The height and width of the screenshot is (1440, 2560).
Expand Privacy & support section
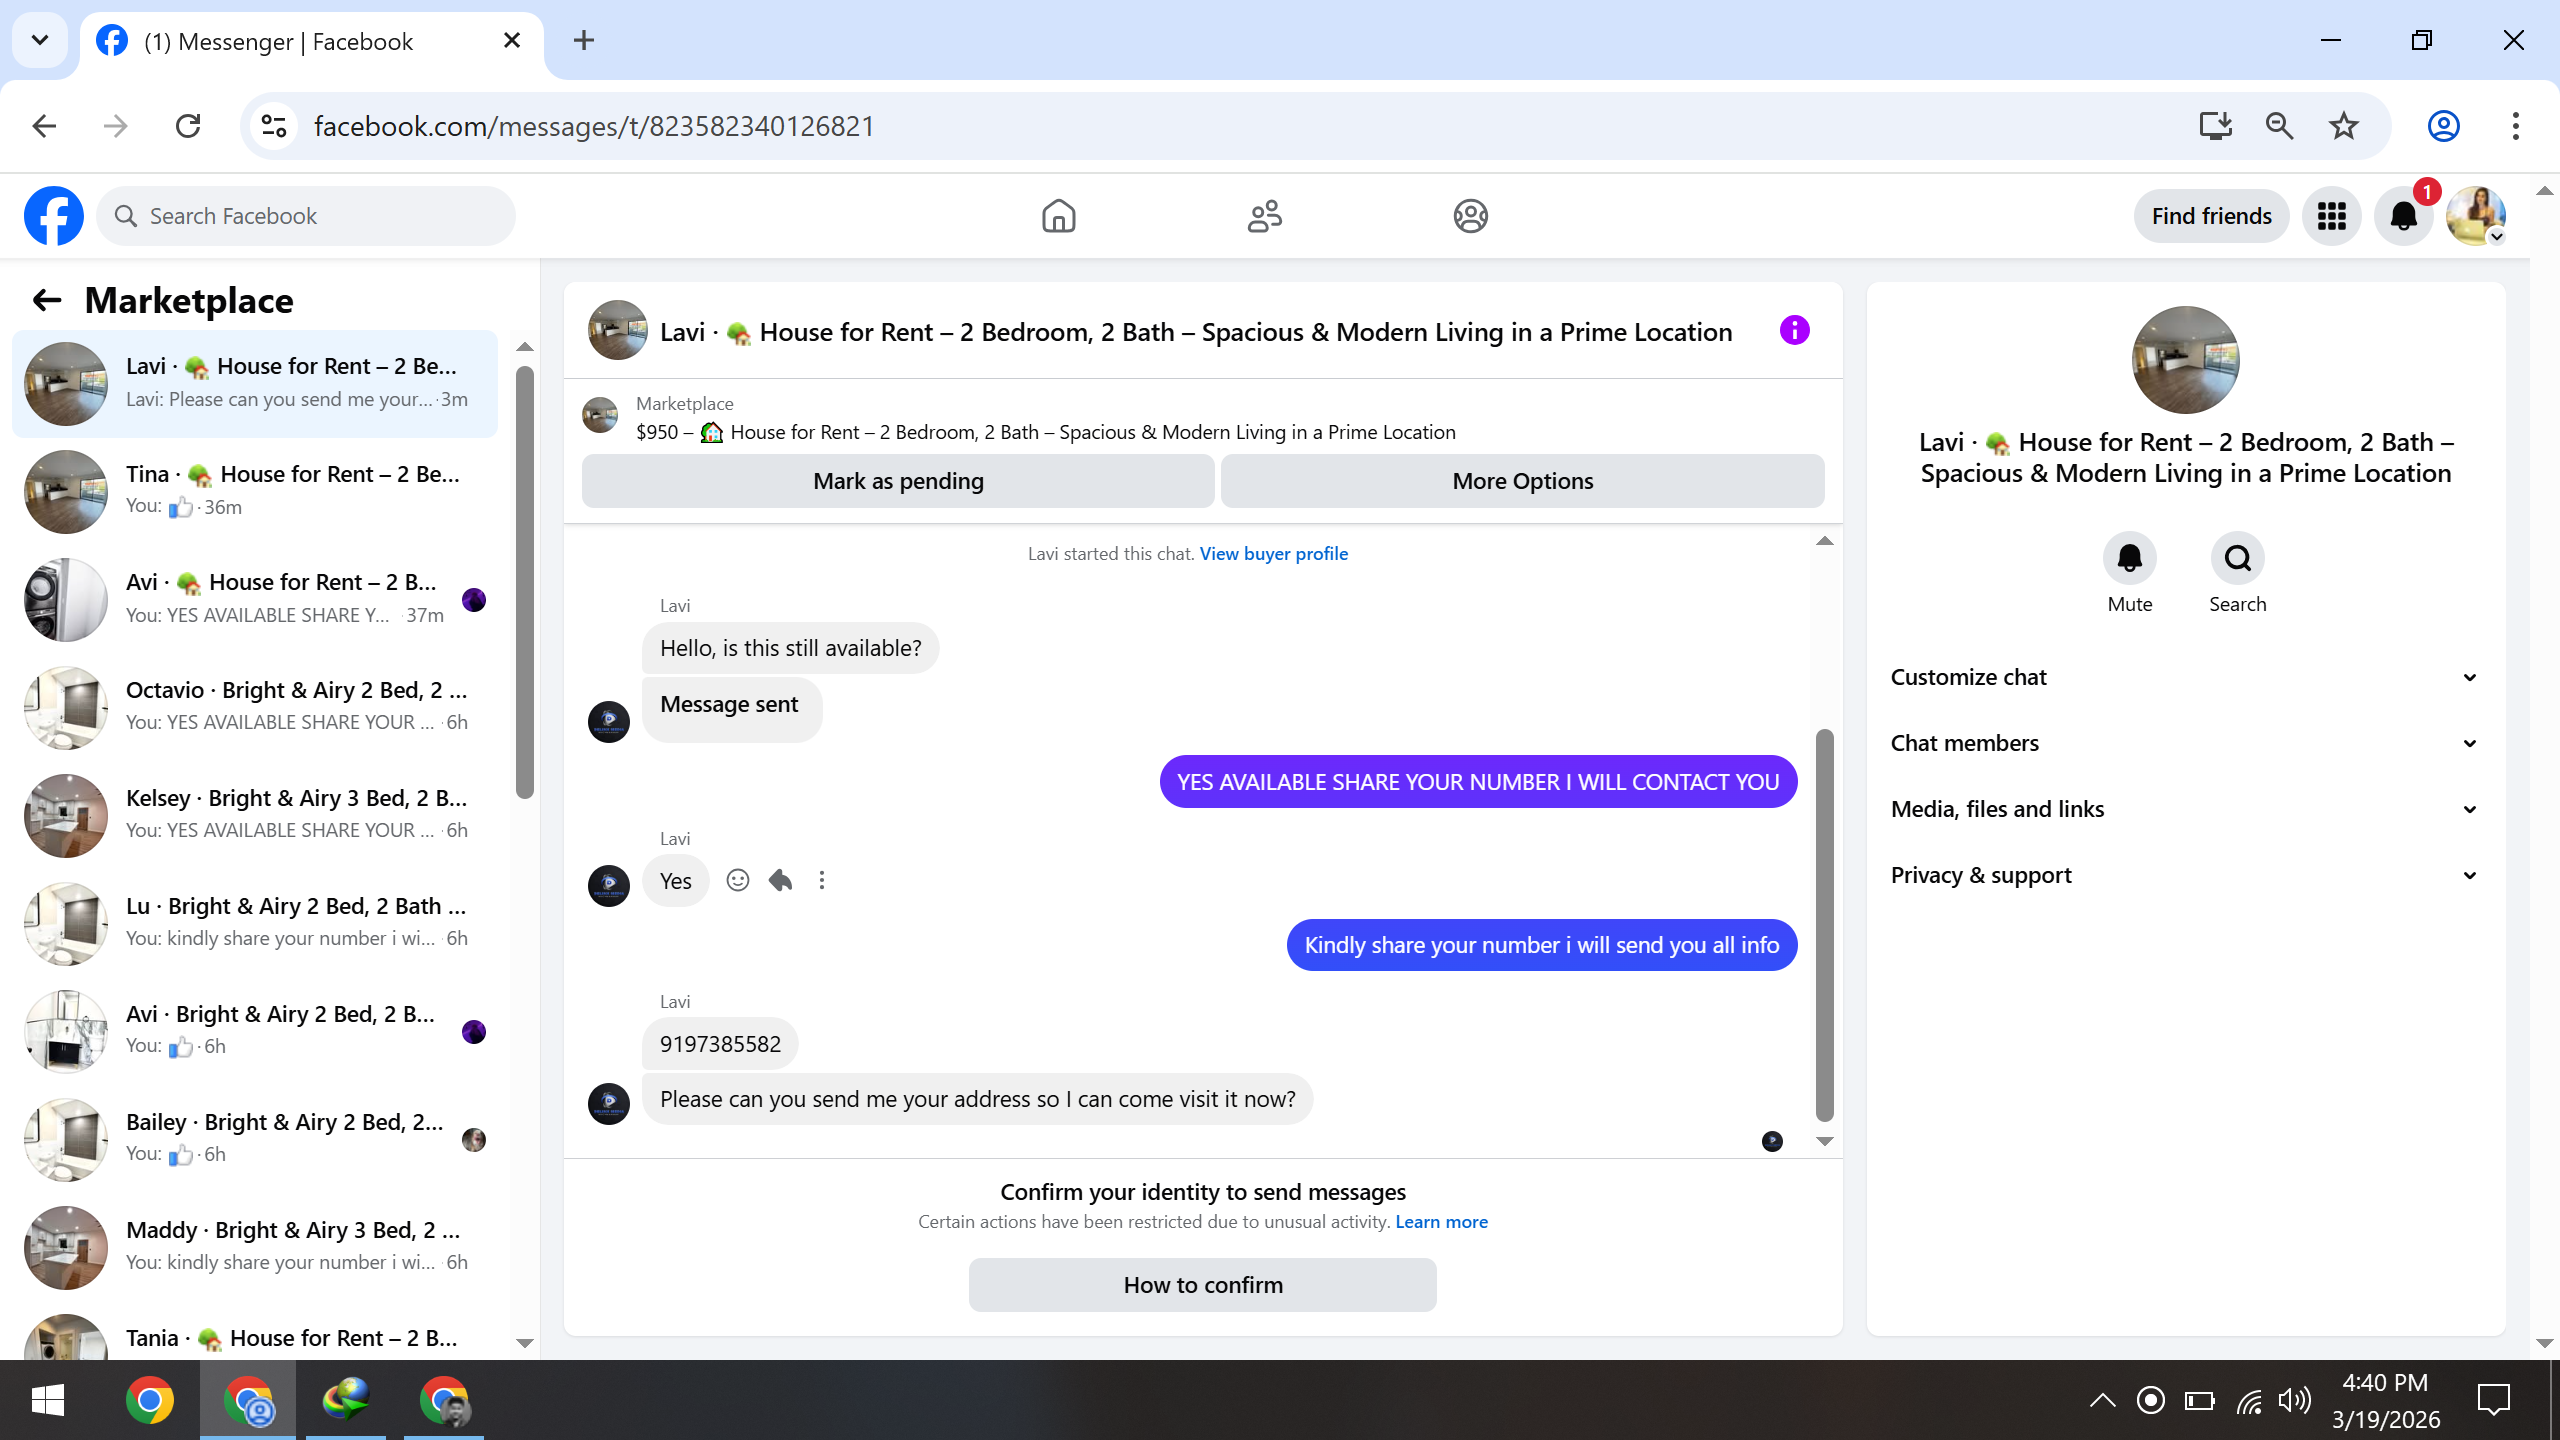[x=2184, y=875]
